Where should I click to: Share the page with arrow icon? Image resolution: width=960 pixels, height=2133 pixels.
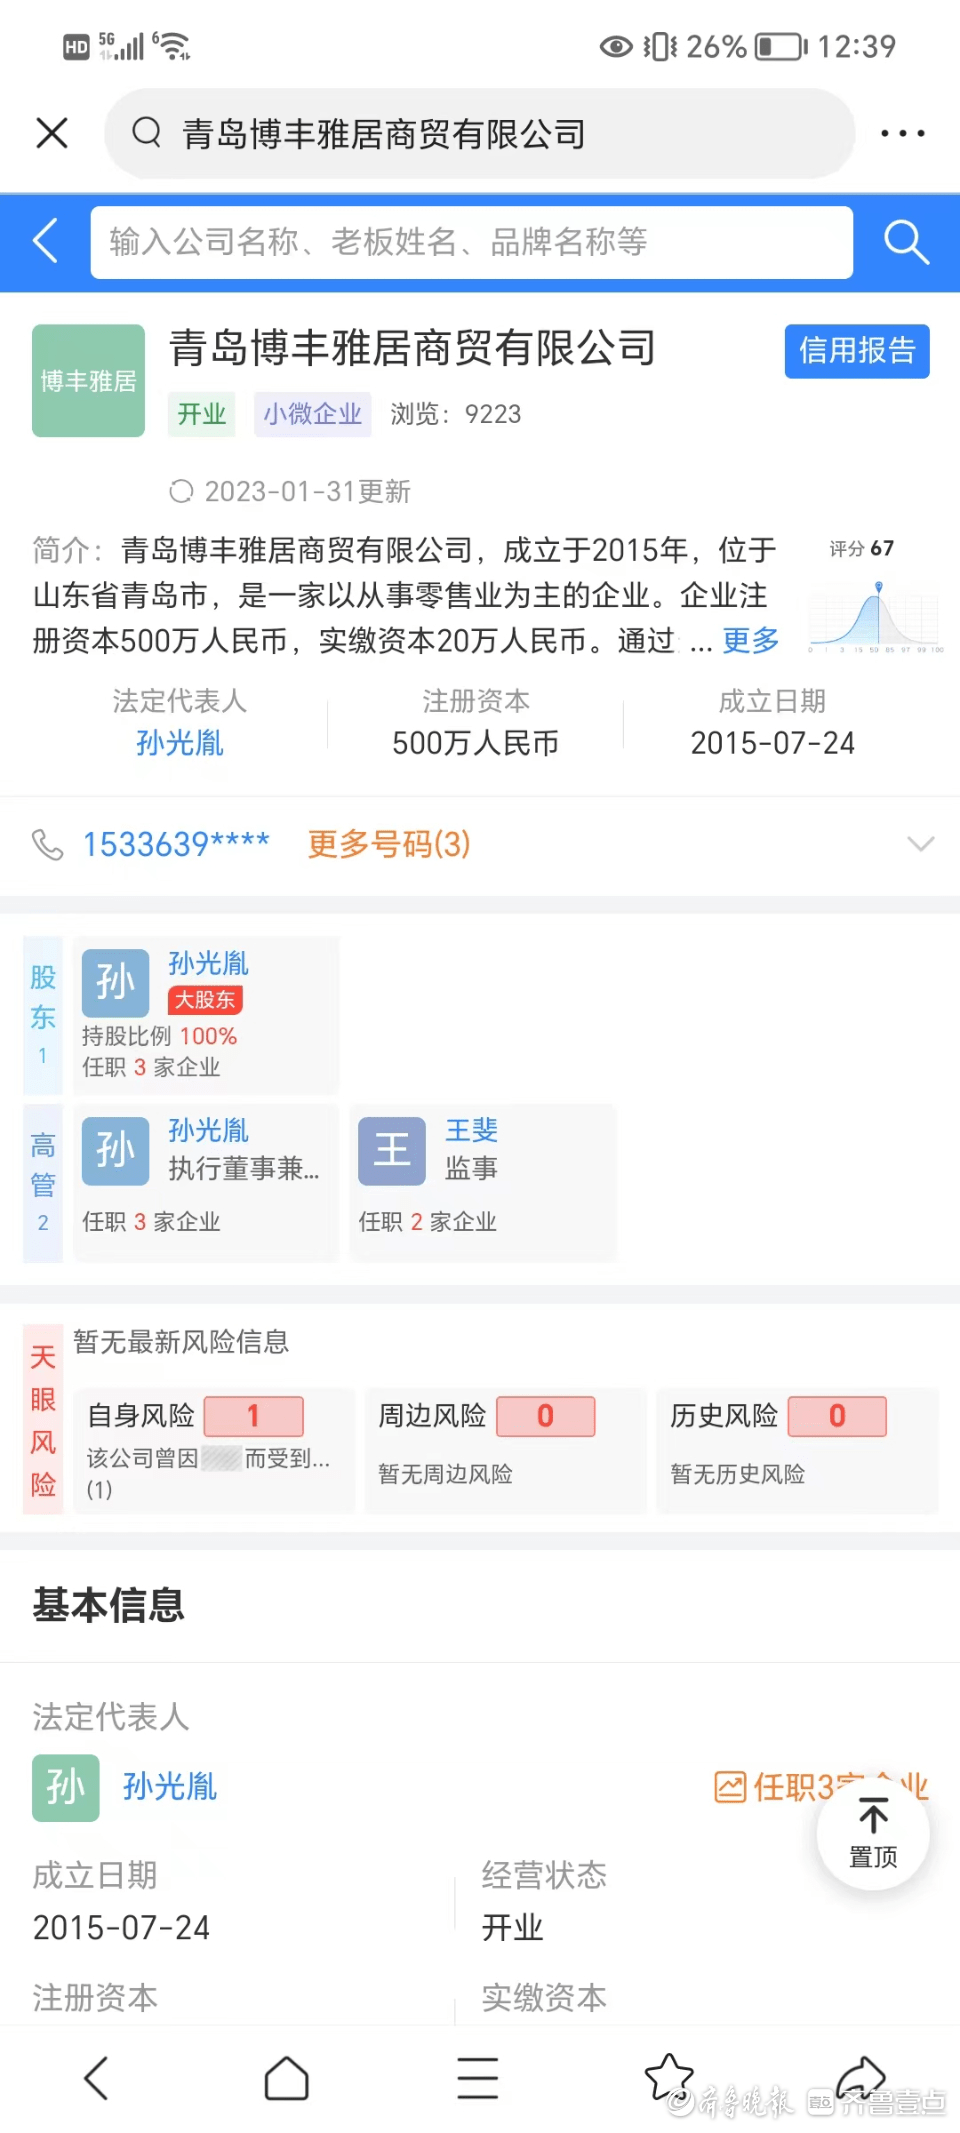click(861, 2076)
